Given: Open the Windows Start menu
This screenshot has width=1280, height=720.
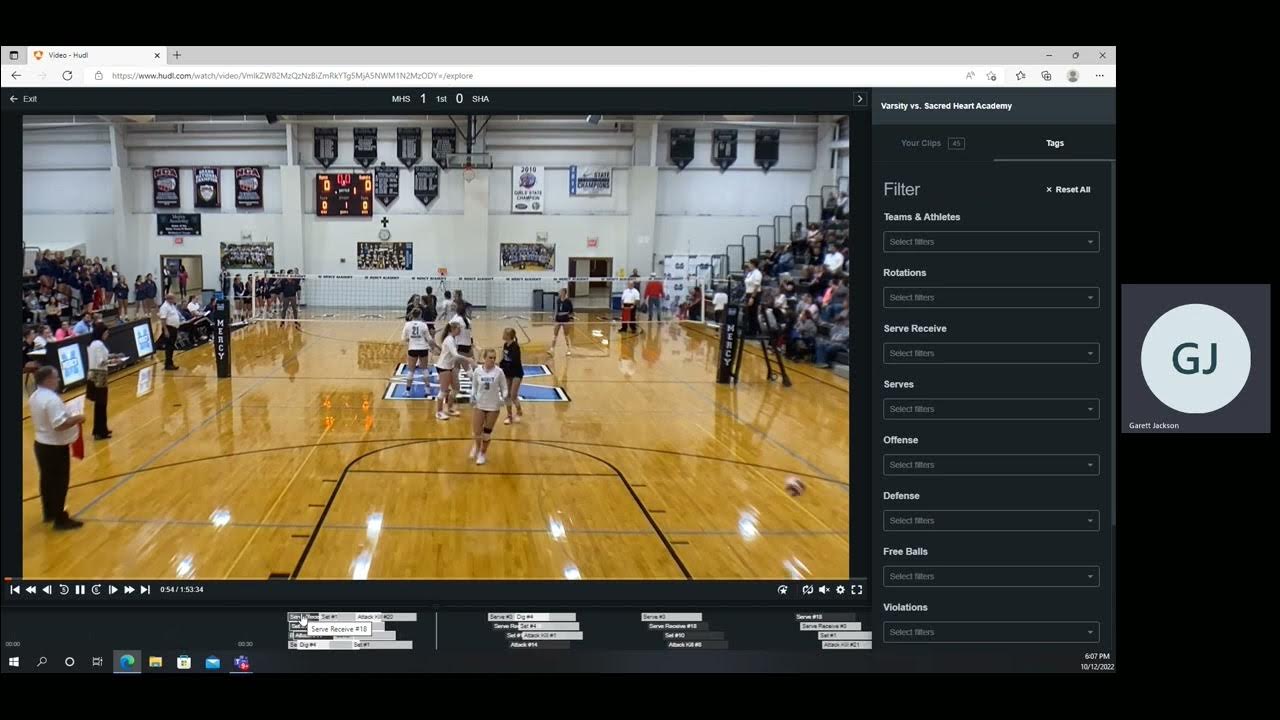Looking at the screenshot, I should click(x=14, y=662).
